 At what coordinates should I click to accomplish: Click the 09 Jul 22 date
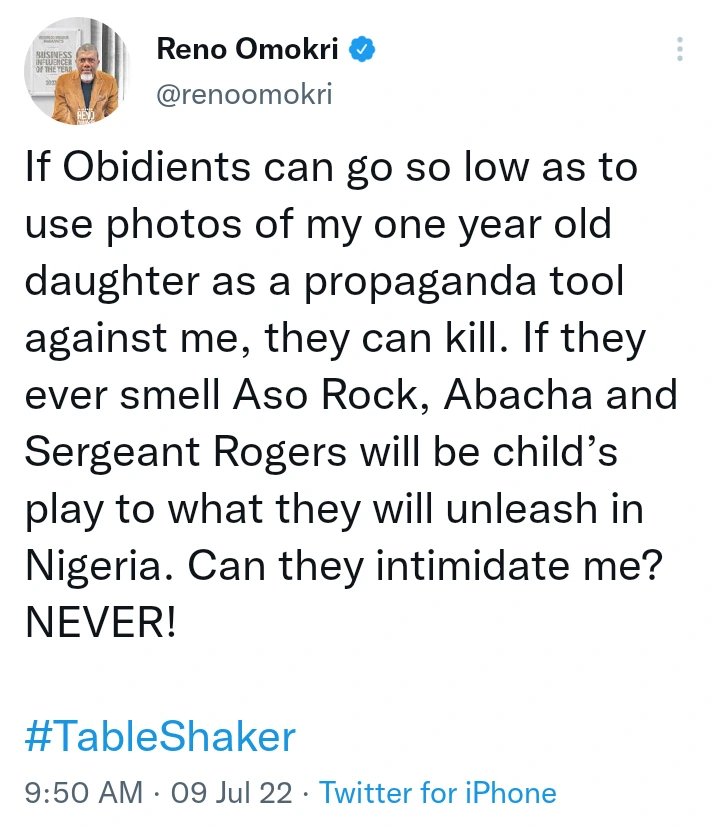232,793
